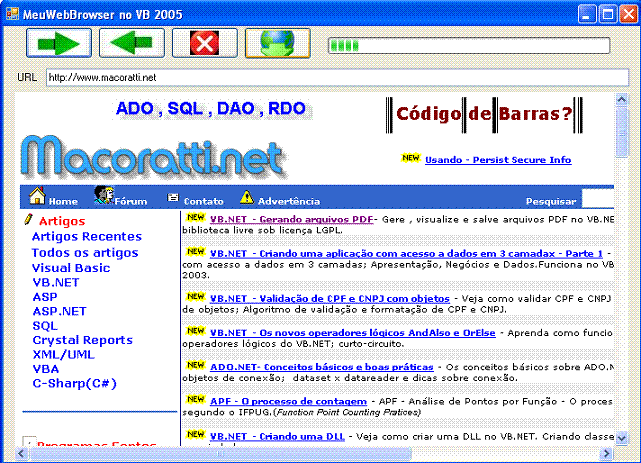Click the NEW badge beside APF - O processo de contagem
Screen dimensions: 641x463
click(195, 399)
